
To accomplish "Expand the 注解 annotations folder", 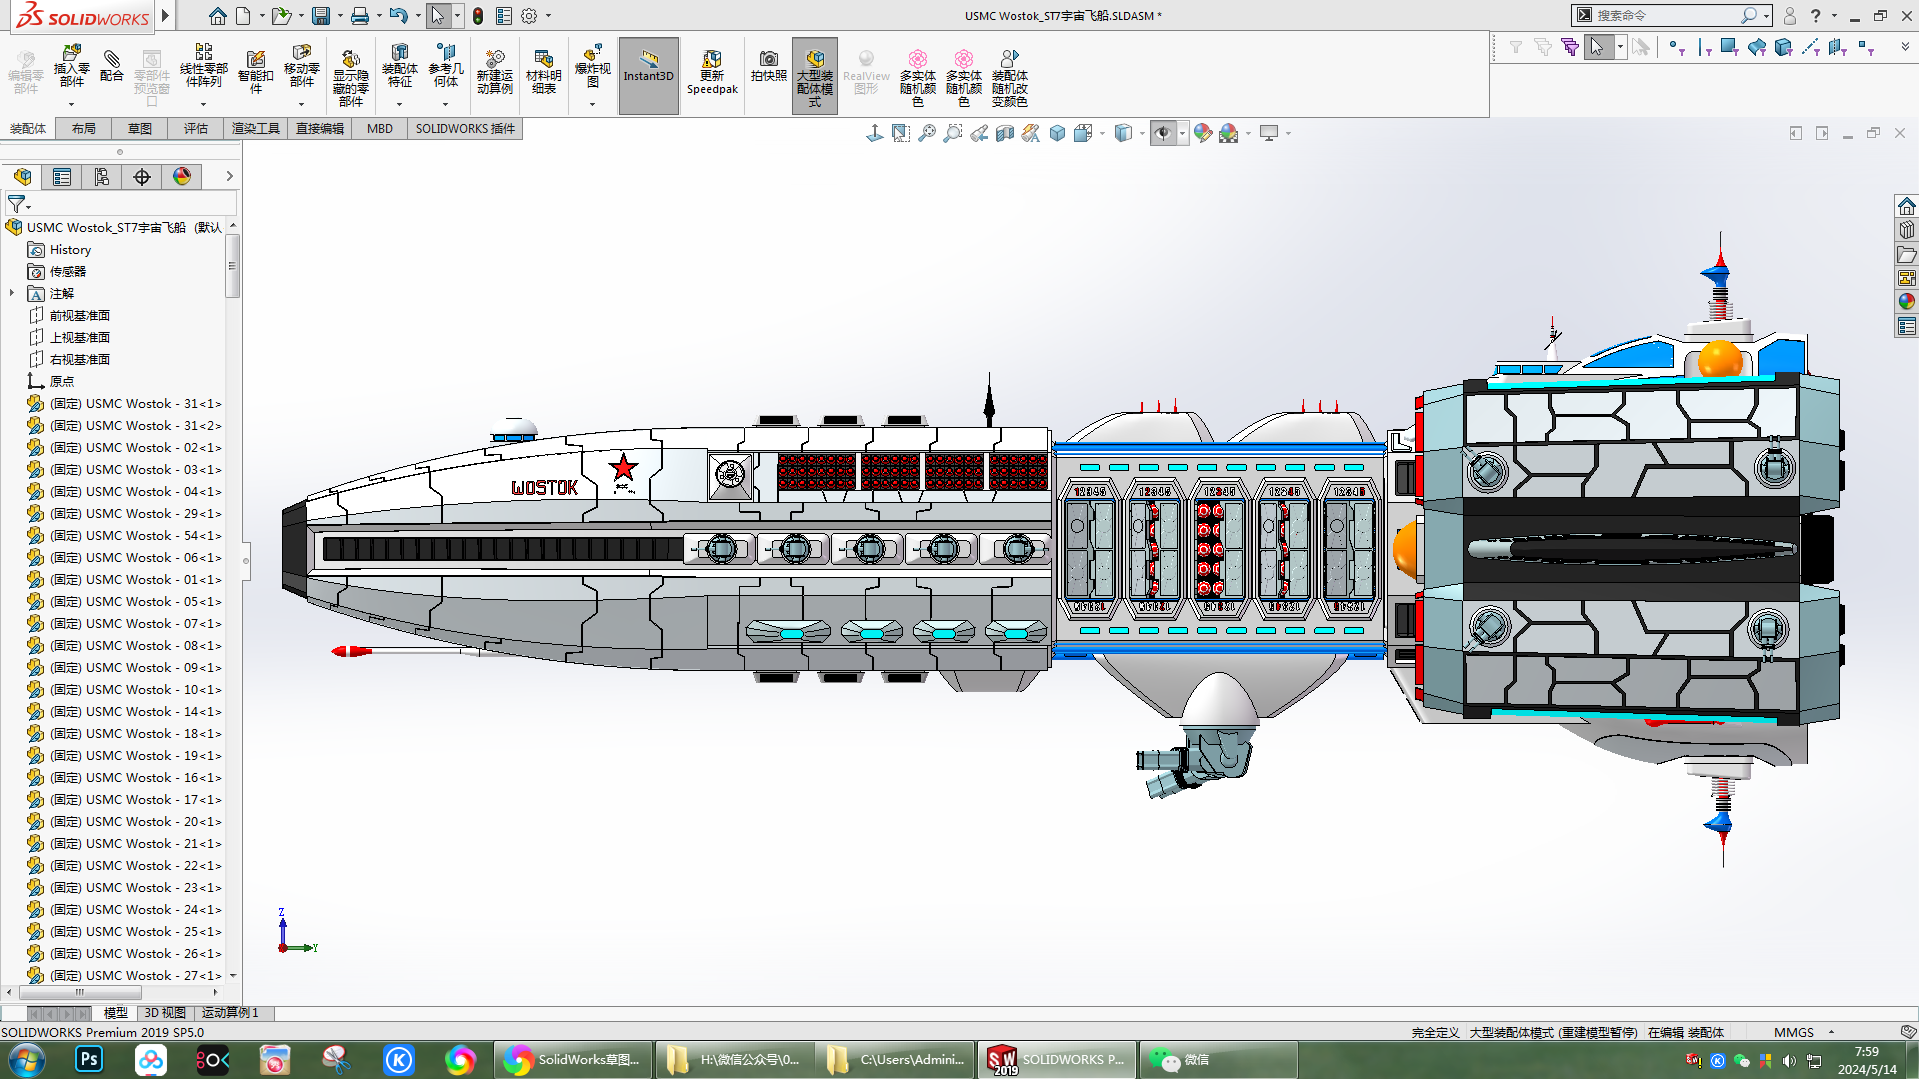I will [x=11, y=293].
